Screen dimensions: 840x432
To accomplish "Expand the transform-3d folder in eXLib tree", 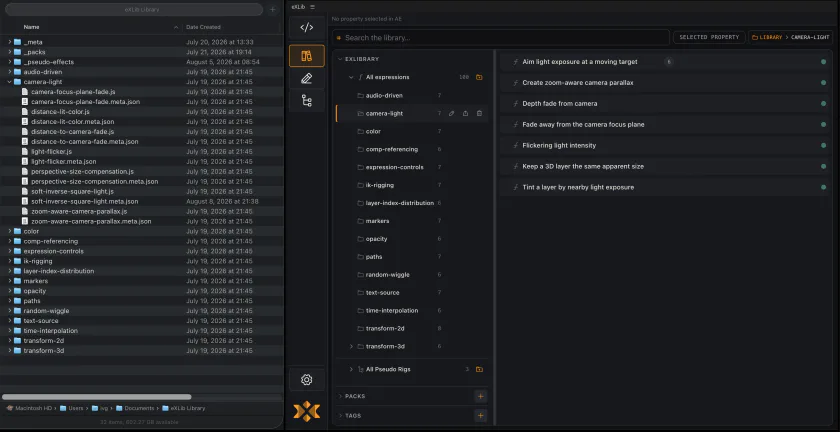I will click(x=351, y=346).
